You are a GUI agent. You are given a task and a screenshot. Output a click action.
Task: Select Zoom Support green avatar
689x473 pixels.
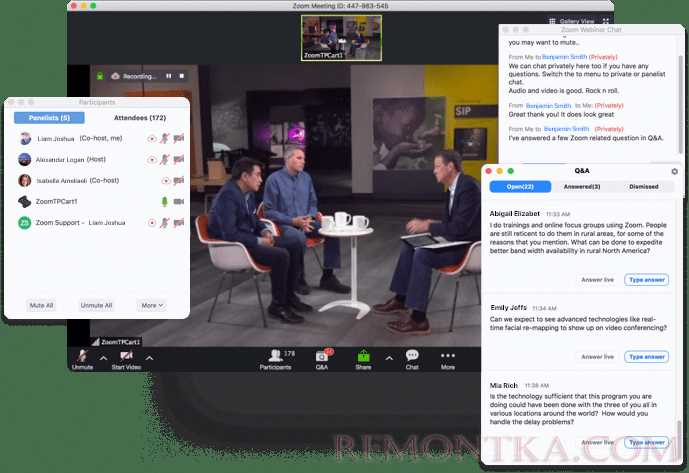coord(25,223)
